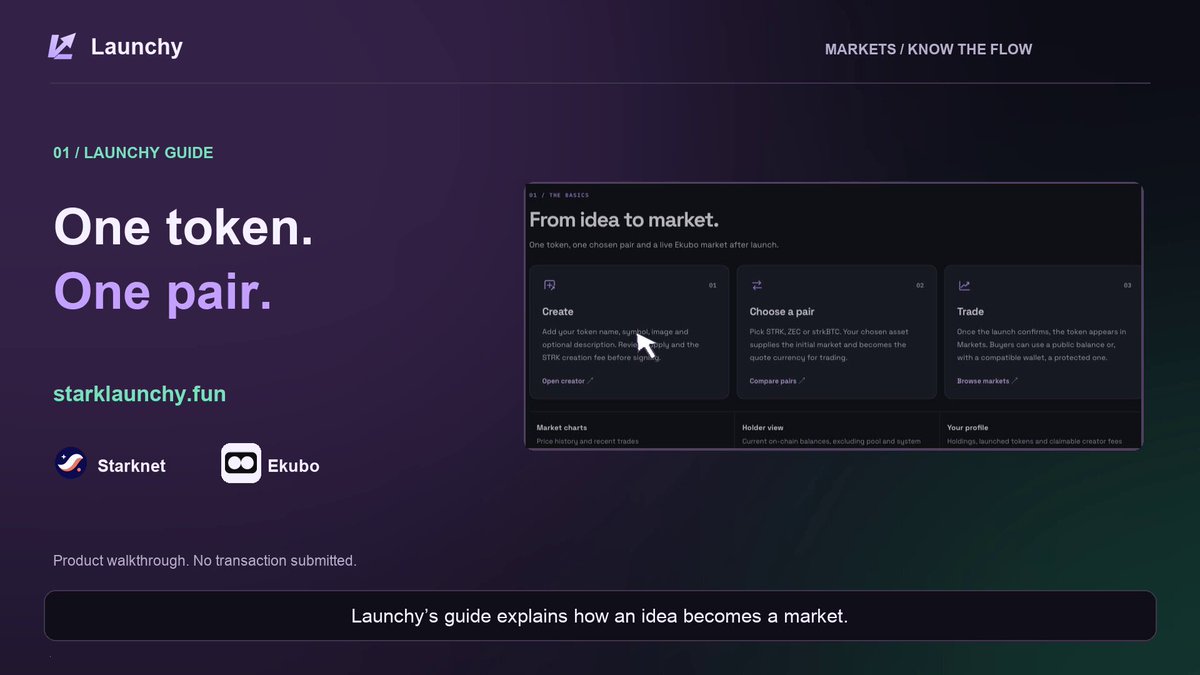Click the Launchy brand name
This screenshot has height=675, width=1200.
(137, 47)
